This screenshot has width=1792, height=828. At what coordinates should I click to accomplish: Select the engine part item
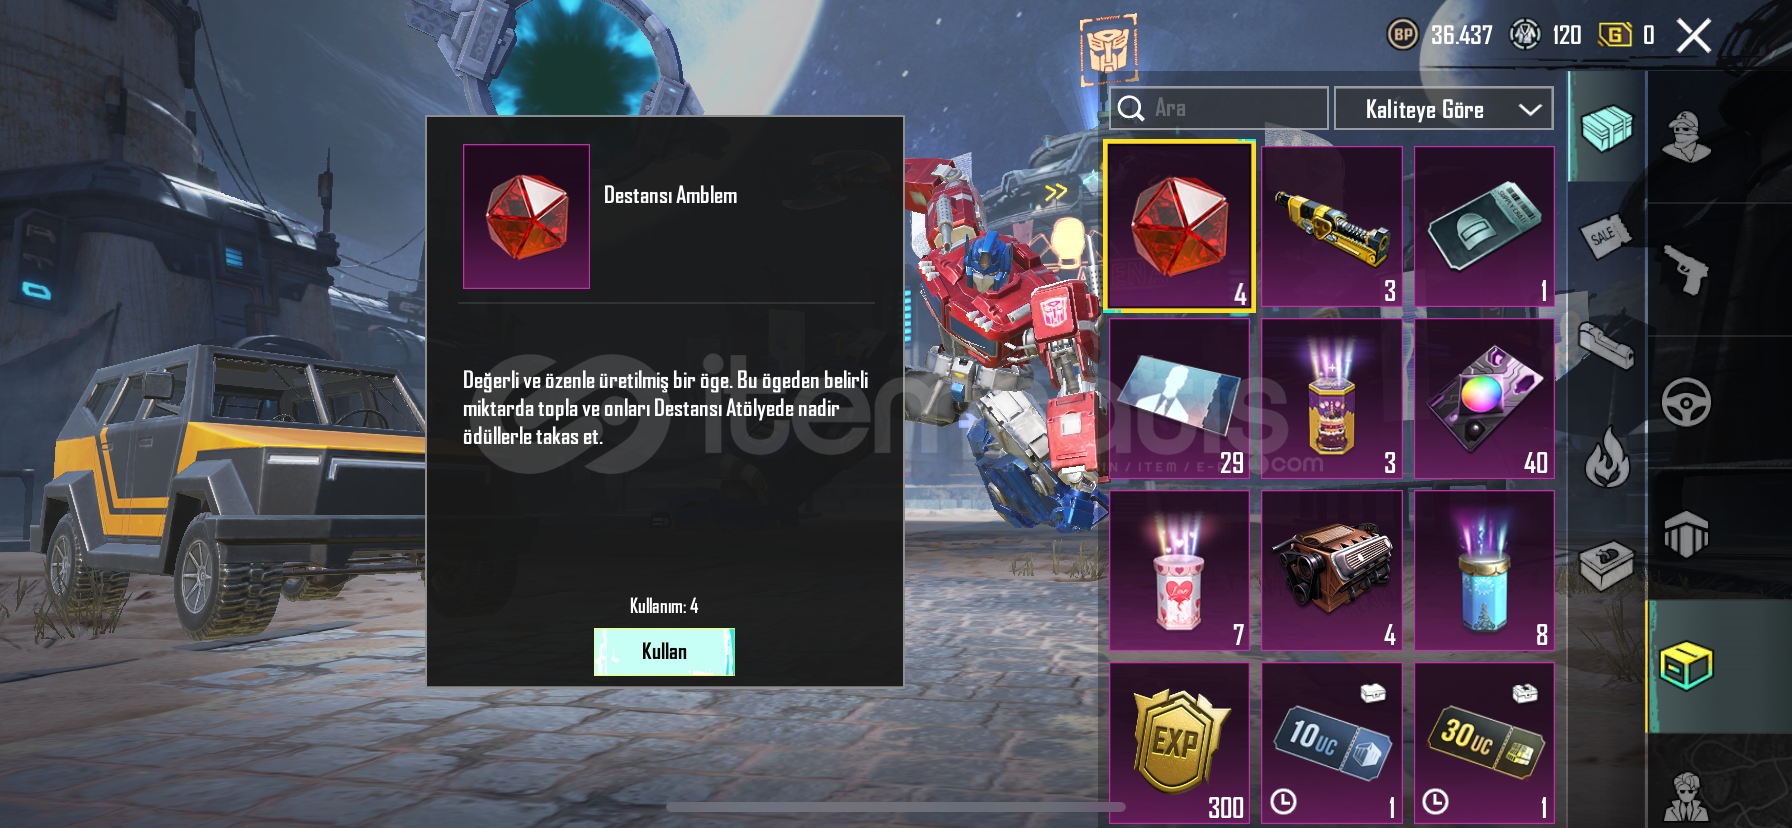[1332, 570]
